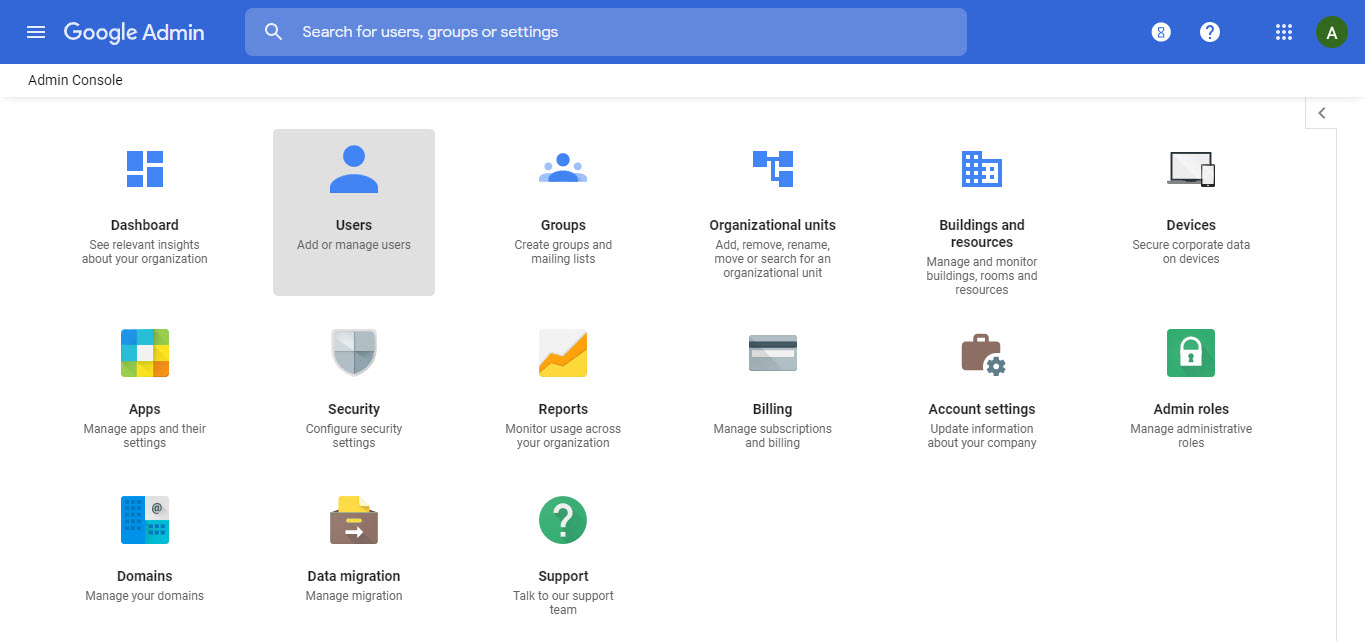
Task: Click 'Secure corporate data on devices' description
Action: (x=1191, y=252)
